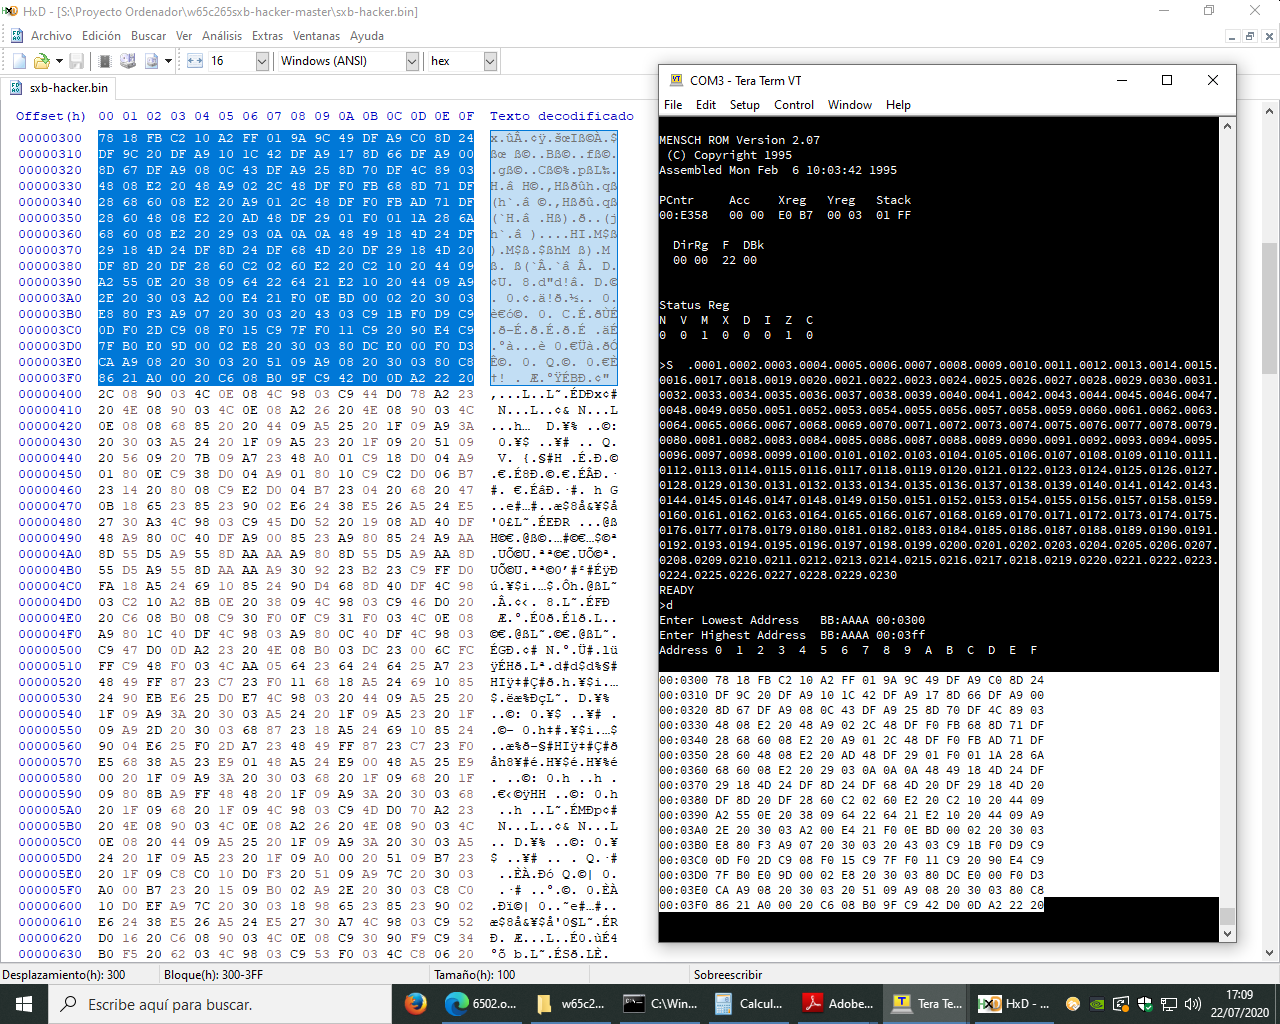Open the Setup menu in Tera Term
The height and width of the screenshot is (1024, 1280).
point(744,105)
